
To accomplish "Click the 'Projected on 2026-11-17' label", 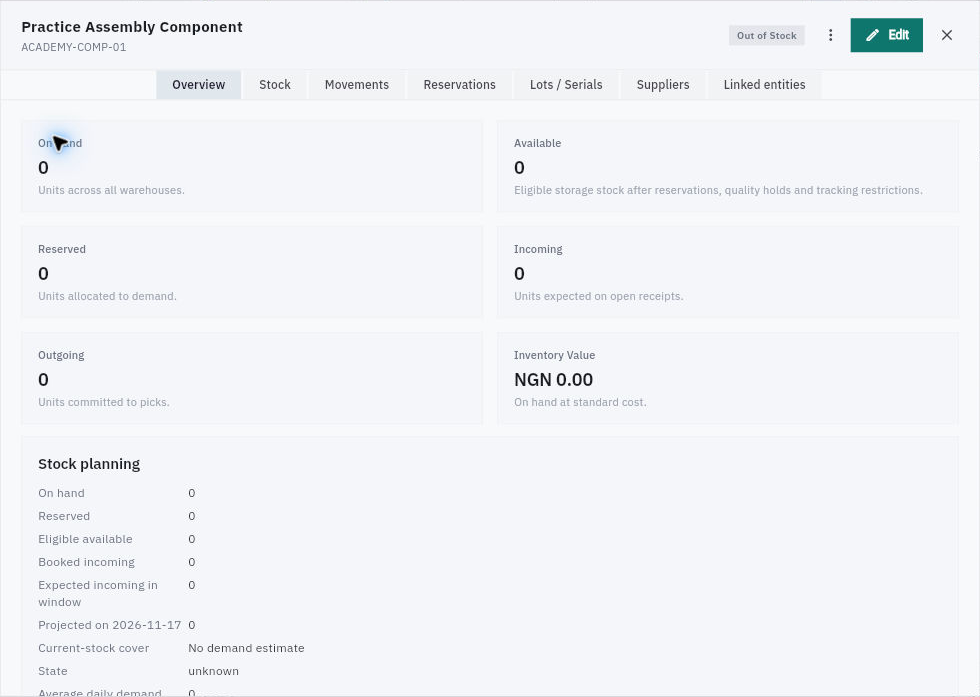I will point(109,625).
